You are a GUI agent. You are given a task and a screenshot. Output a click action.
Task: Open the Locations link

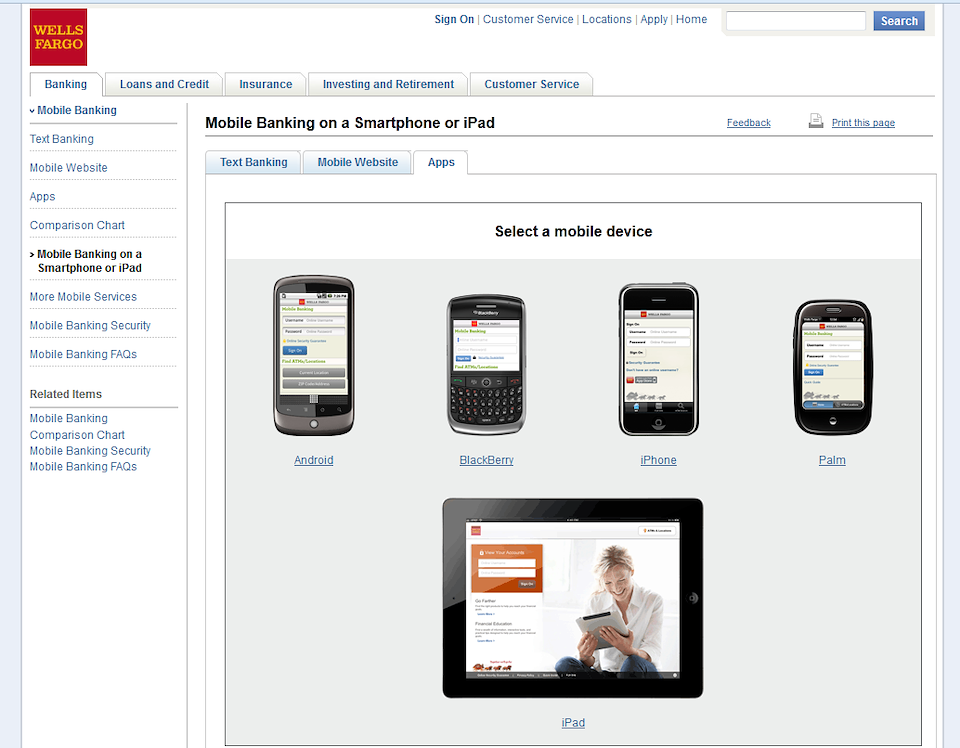(606, 19)
